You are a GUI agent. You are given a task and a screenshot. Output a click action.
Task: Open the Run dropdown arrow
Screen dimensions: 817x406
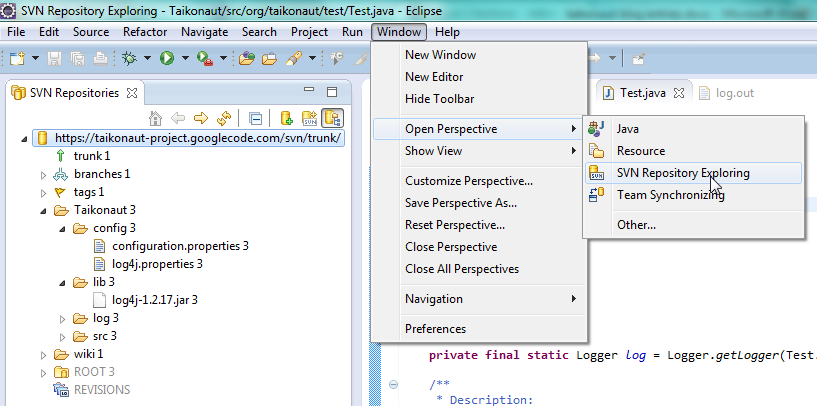[185, 58]
